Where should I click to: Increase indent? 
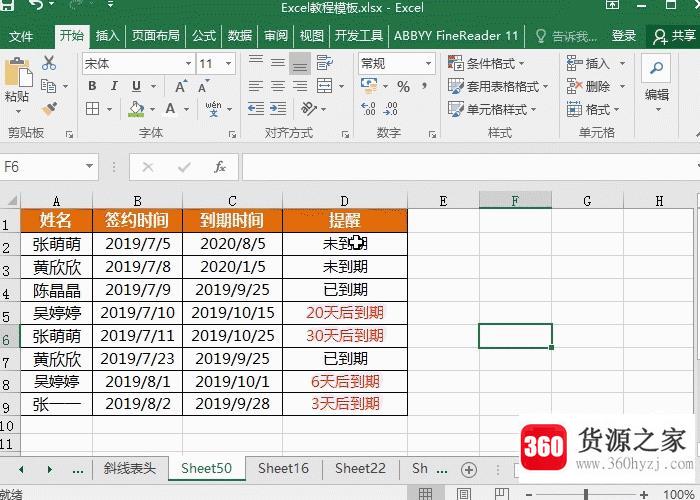[x=278, y=109]
